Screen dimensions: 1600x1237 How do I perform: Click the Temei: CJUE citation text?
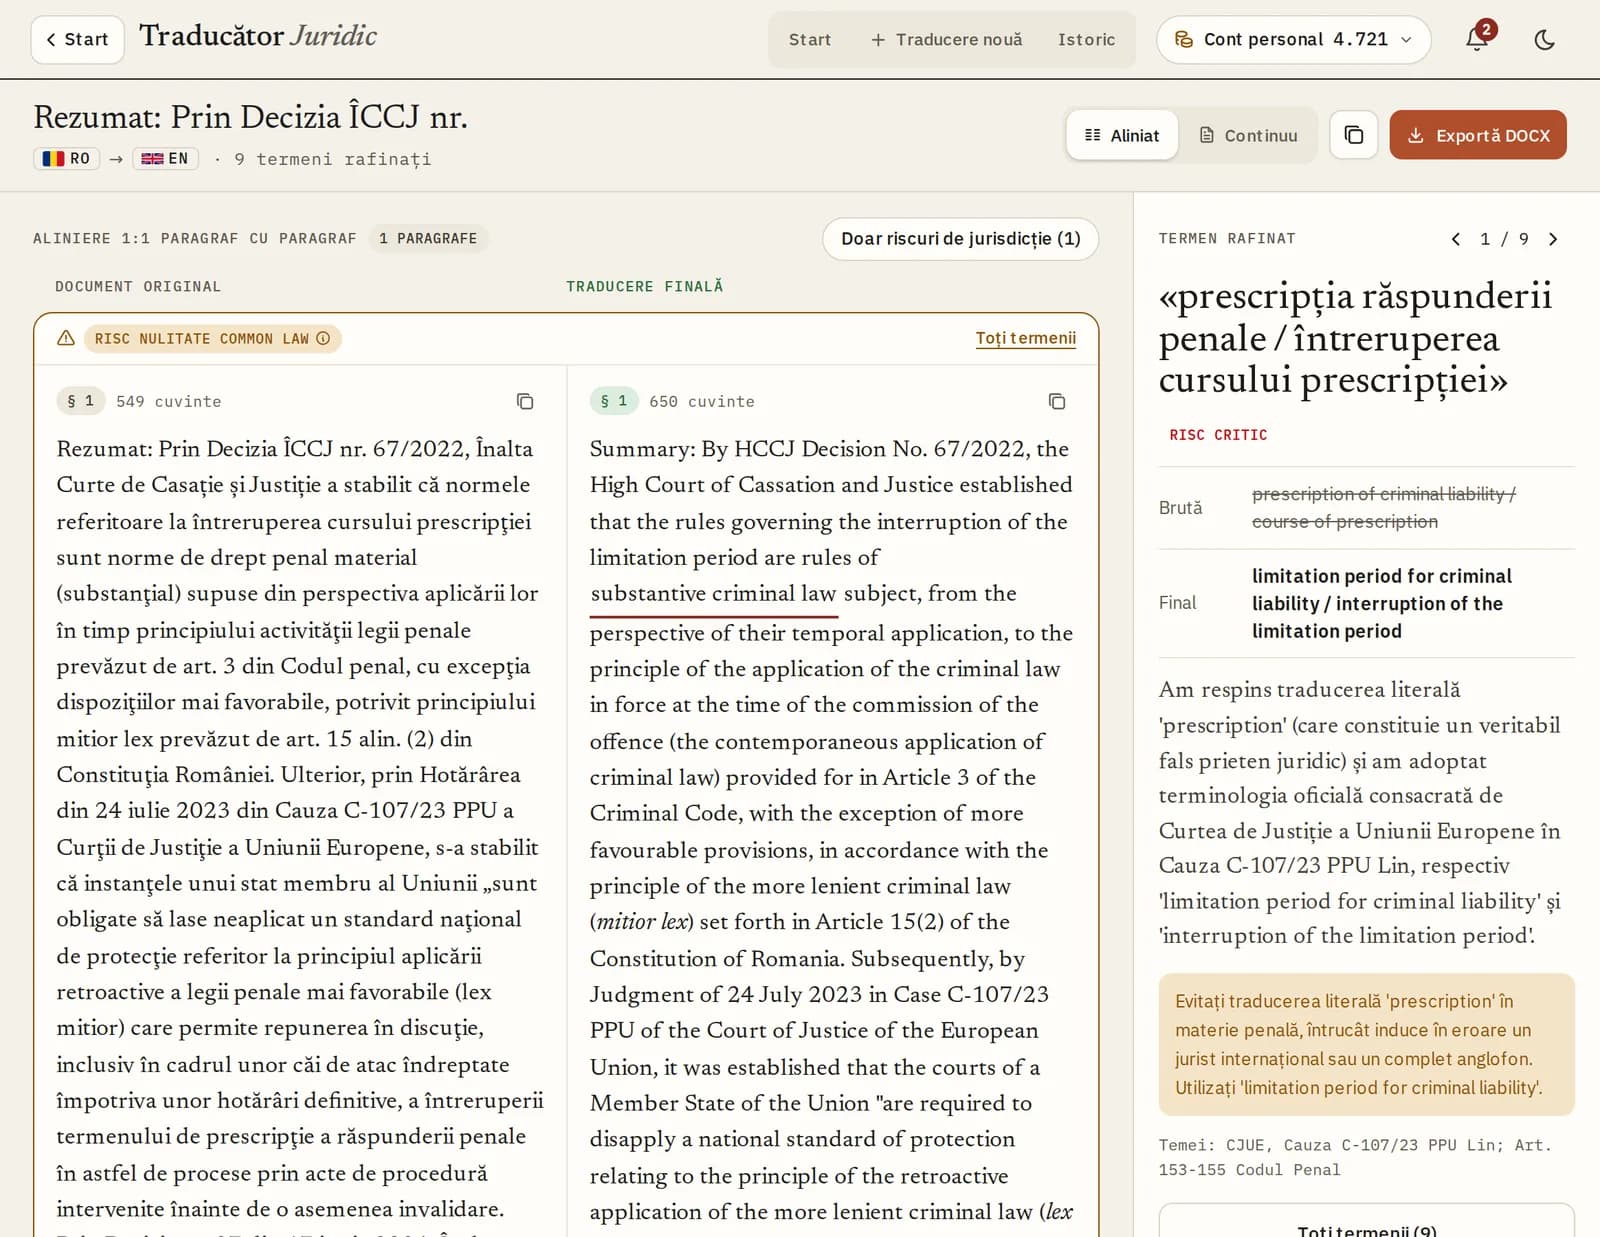pyautogui.click(x=1355, y=1157)
